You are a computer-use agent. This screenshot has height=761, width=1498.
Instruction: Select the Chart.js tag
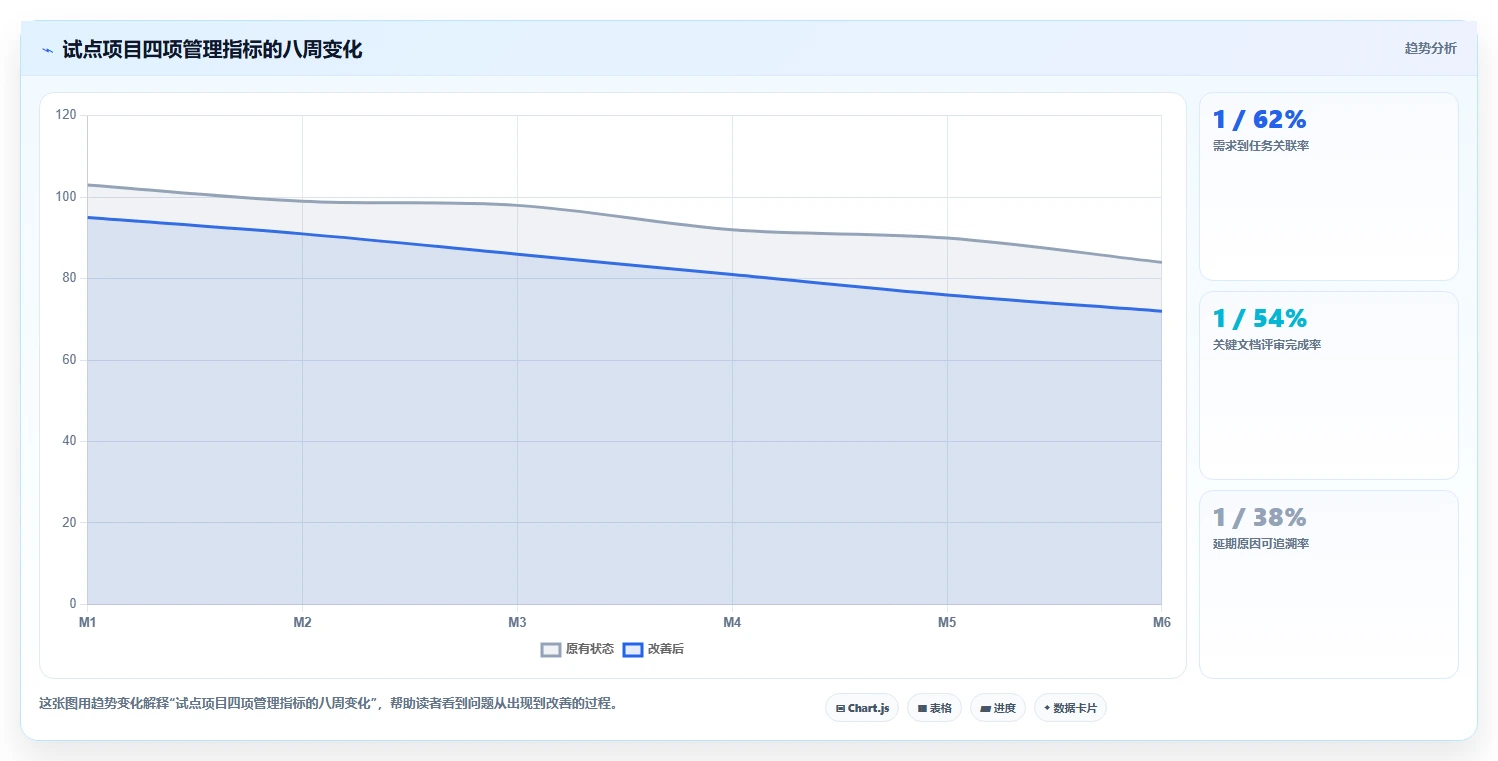(x=862, y=708)
